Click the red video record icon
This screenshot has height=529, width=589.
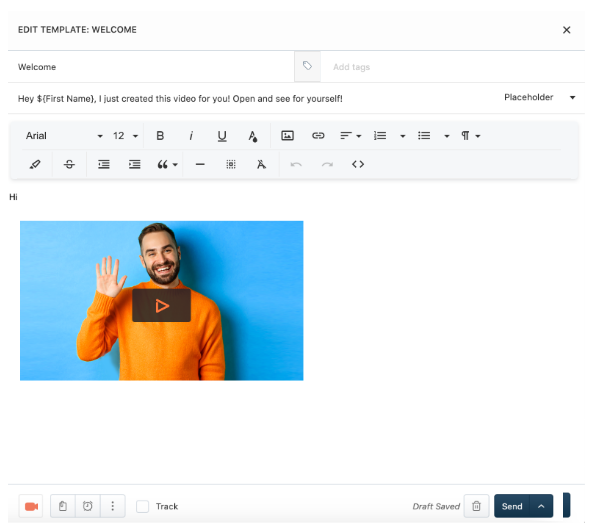pos(31,506)
